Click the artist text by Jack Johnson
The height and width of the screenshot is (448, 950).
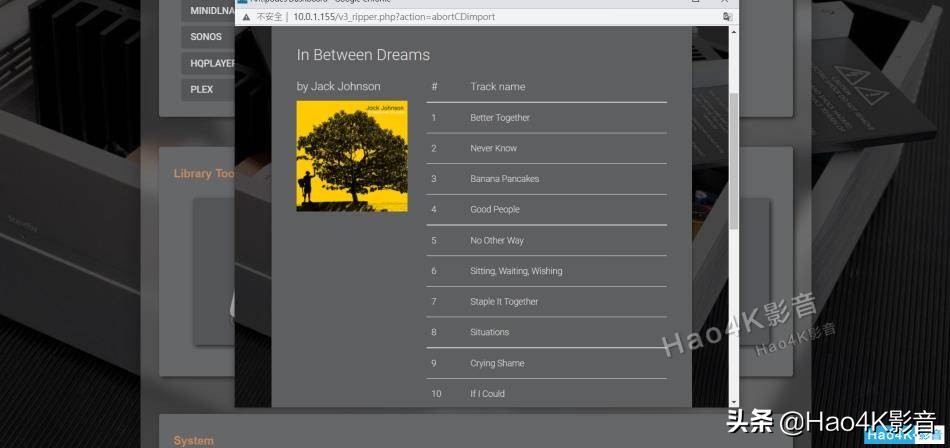(x=338, y=86)
